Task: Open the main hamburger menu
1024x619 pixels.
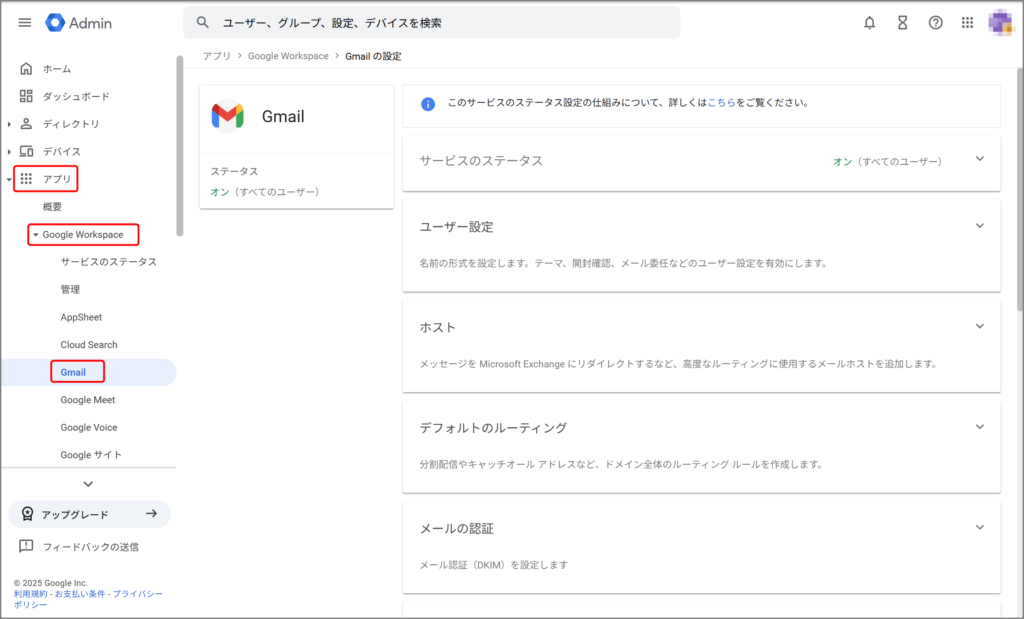Action: pos(25,23)
